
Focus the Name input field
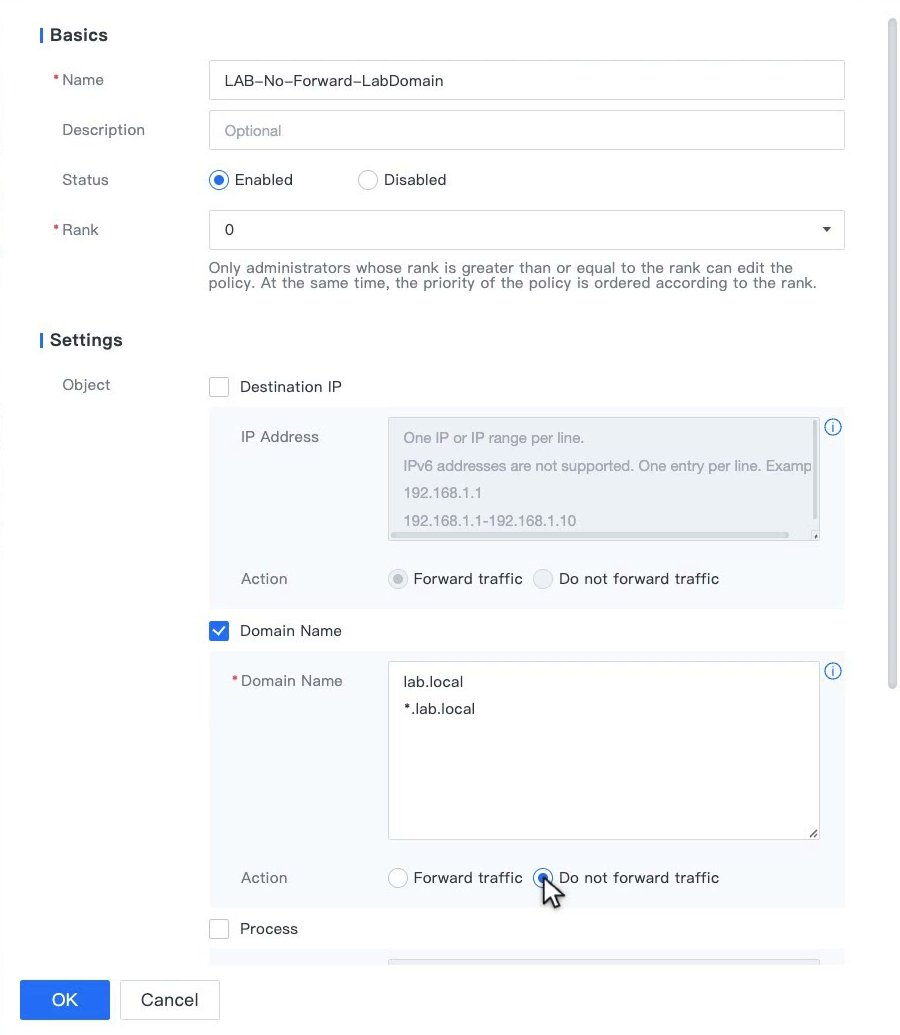[526, 80]
